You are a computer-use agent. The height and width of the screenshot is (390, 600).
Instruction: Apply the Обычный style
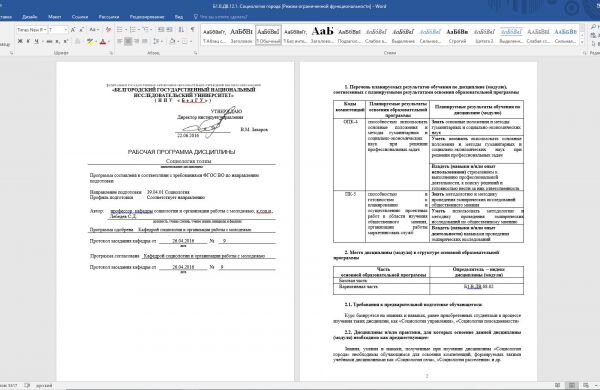coord(268,35)
